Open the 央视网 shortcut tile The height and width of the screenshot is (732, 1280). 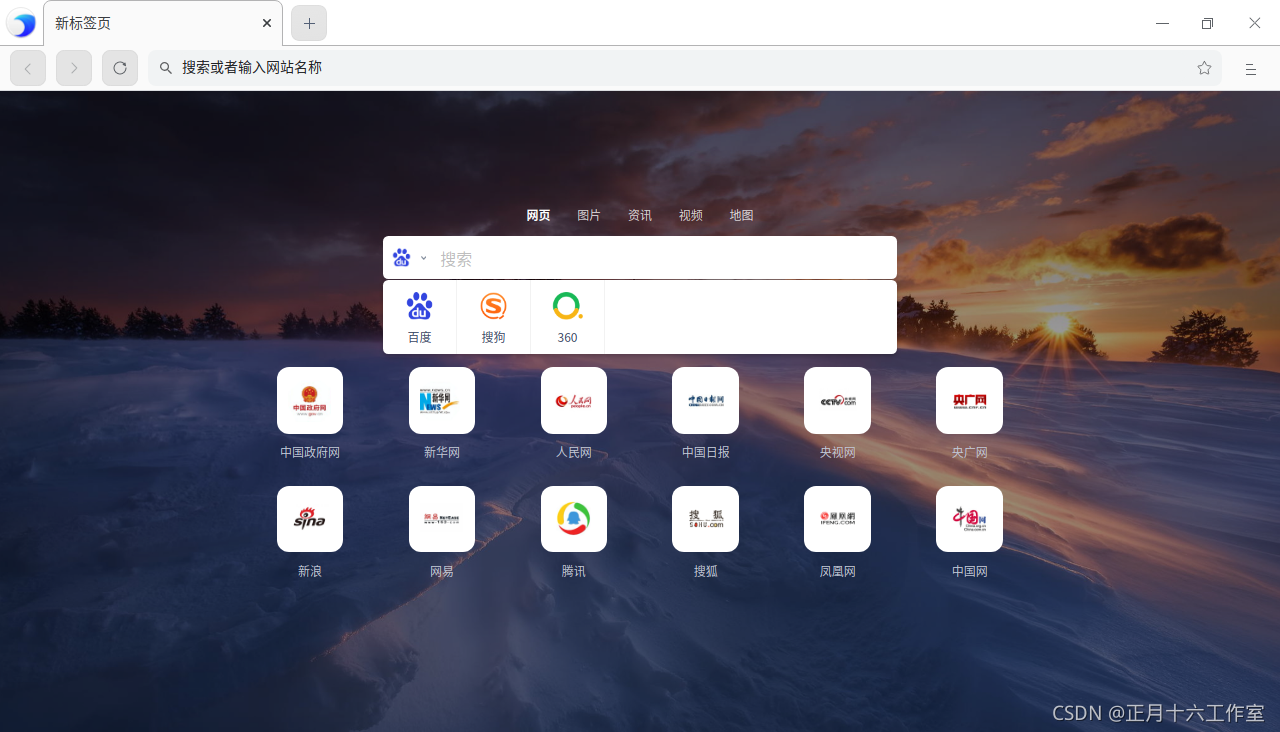pos(837,400)
